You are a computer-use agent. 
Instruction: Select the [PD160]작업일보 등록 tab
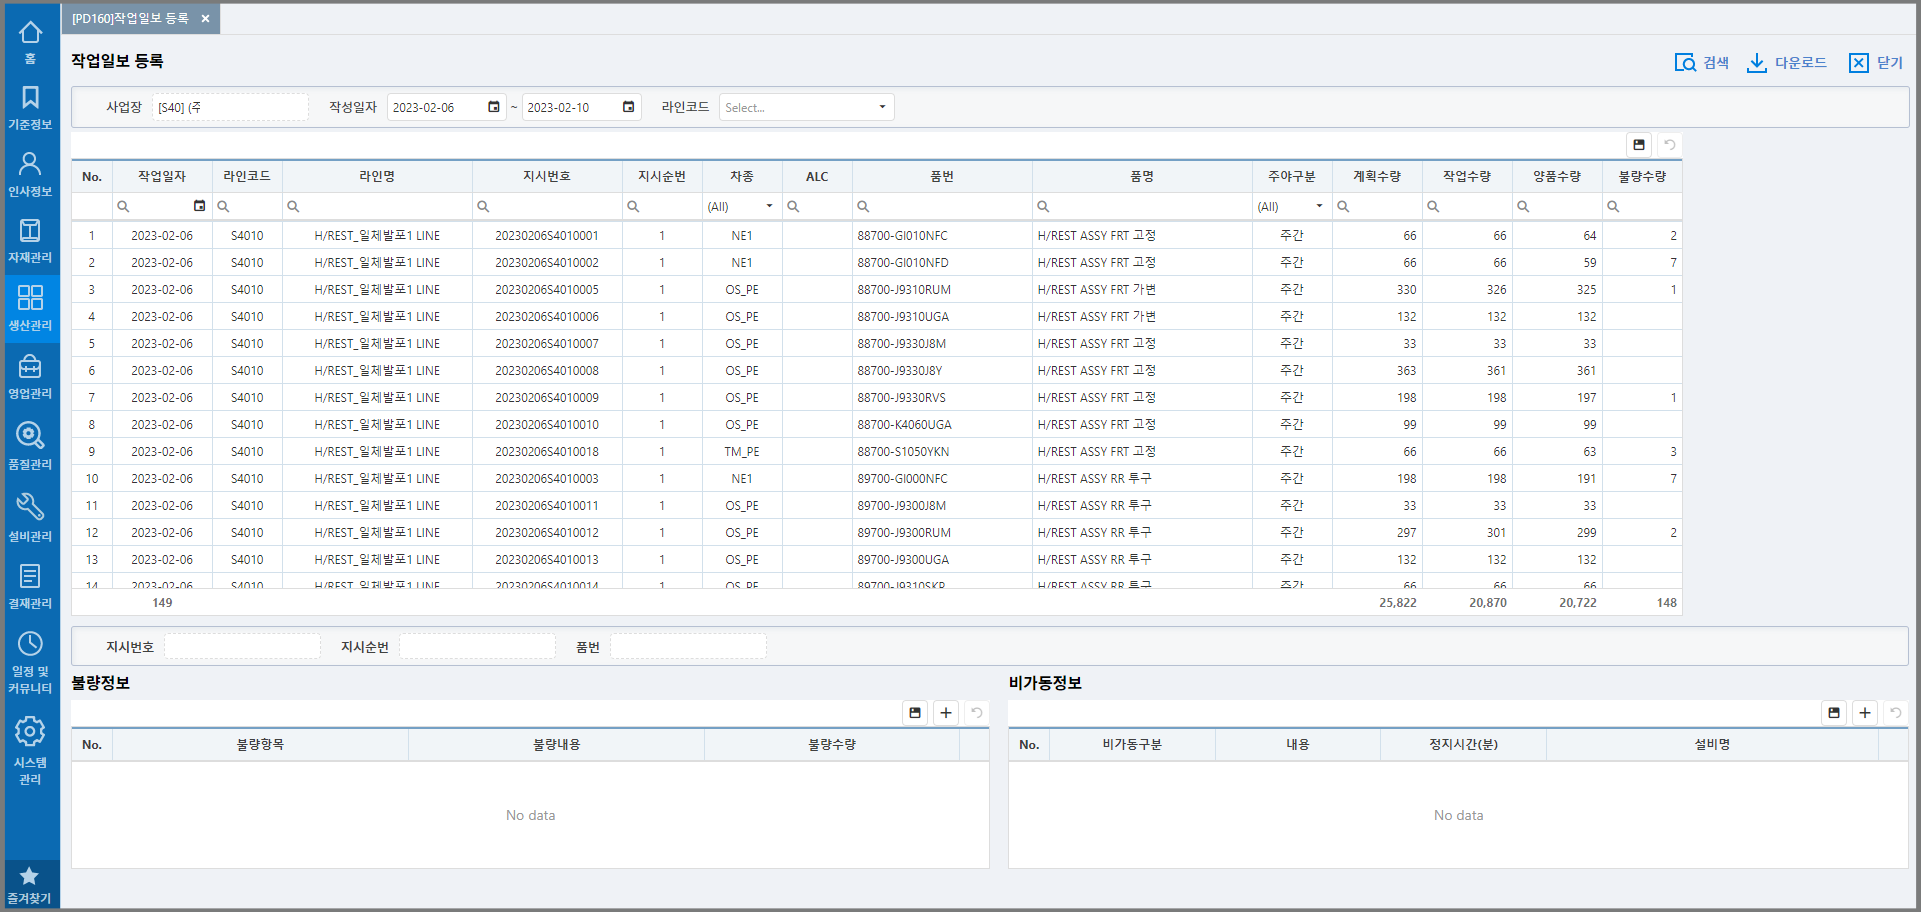pyautogui.click(x=130, y=19)
